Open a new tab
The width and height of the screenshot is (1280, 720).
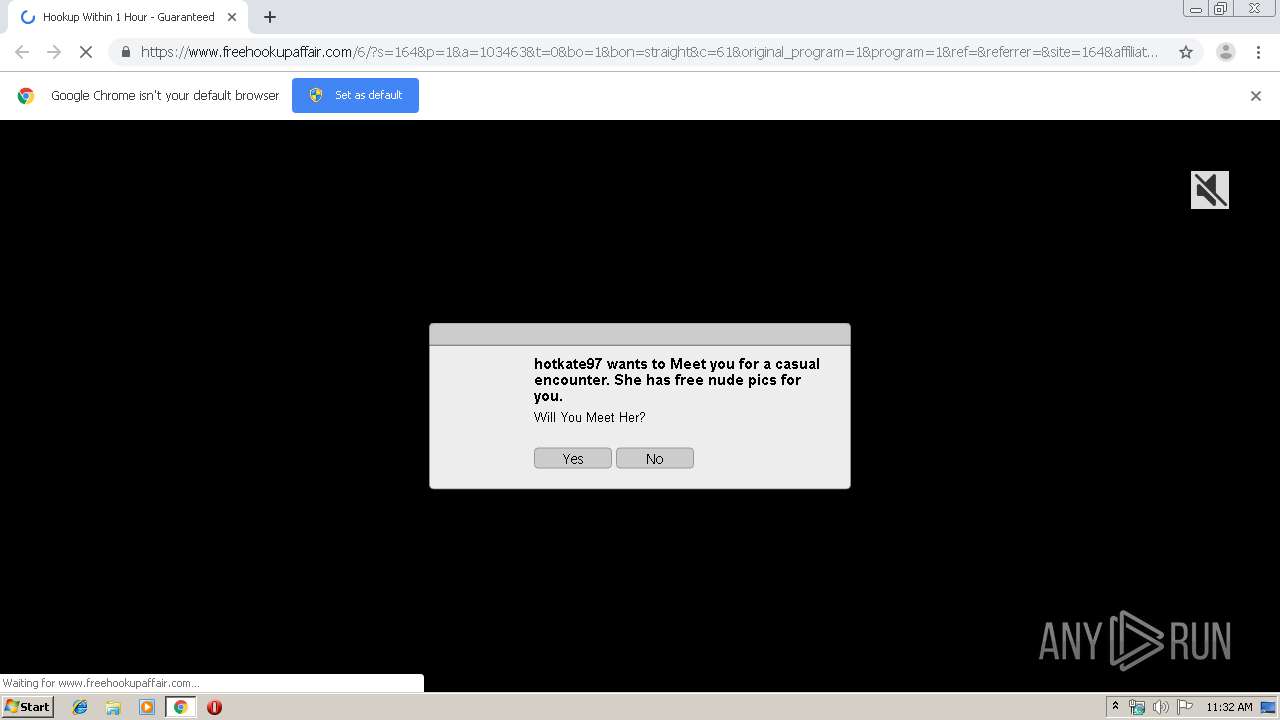[x=270, y=17]
